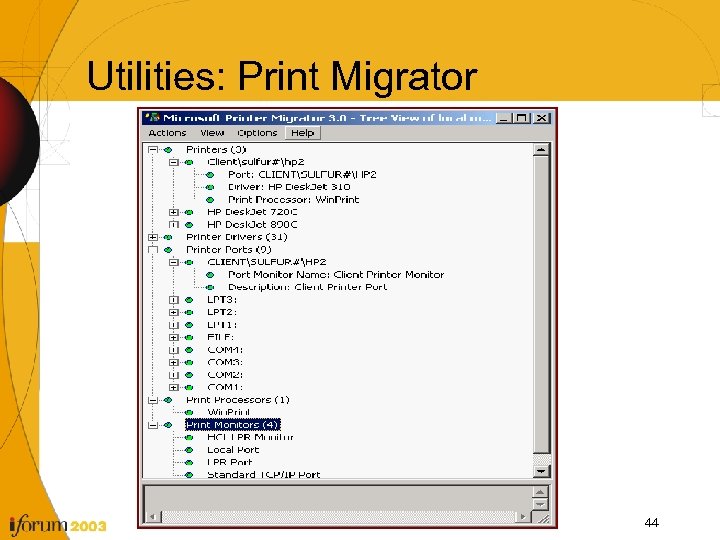Click the green icon beside Print Processors (1)
The height and width of the screenshot is (540, 720).
pyautogui.click(x=168, y=400)
